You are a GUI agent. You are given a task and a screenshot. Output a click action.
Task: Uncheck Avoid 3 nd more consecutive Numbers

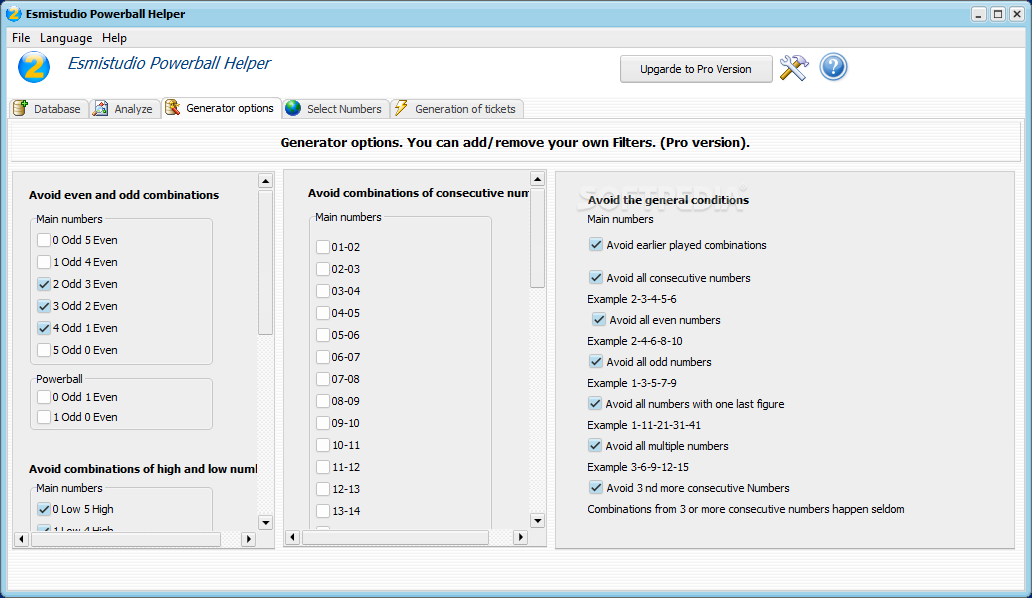pyautogui.click(x=596, y=488)
